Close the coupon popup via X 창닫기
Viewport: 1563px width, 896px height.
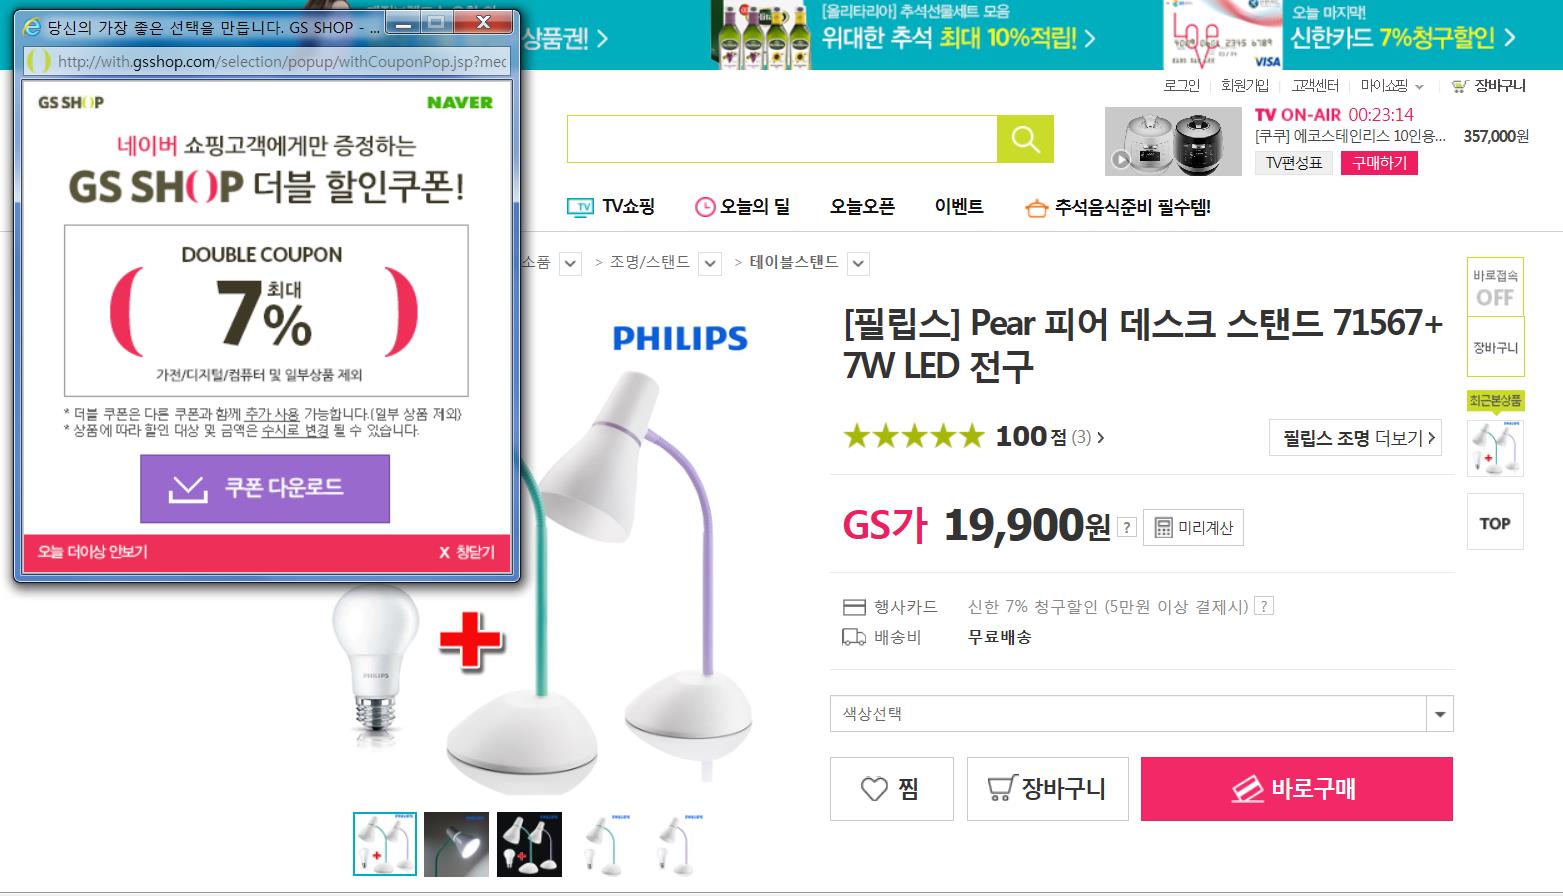click(x=467, y=552)
